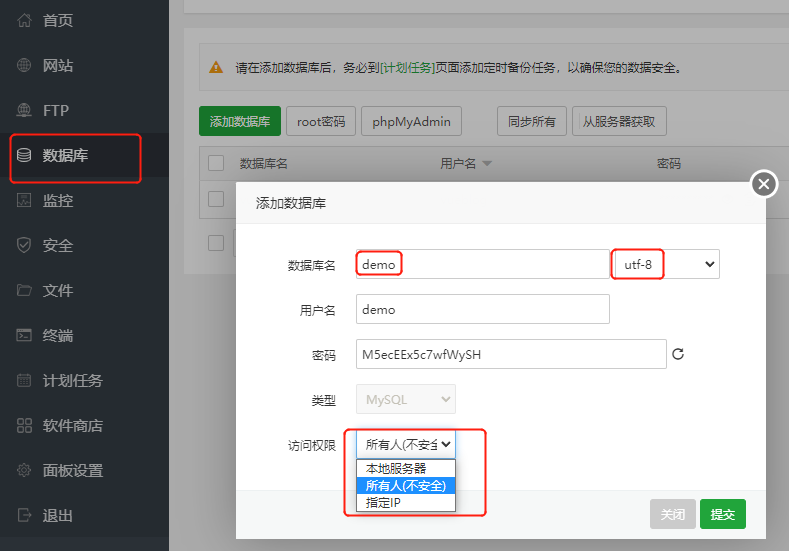789x551 pixels.
Task: Toggle the checkbox below the table rows
Action: (216, 243)
